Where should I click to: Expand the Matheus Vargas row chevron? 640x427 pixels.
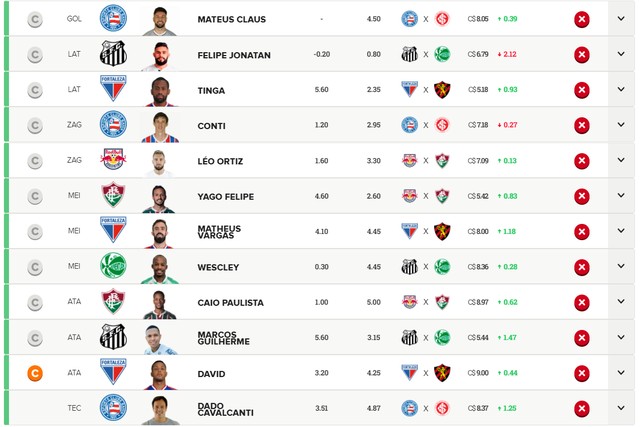pos(621,231)
